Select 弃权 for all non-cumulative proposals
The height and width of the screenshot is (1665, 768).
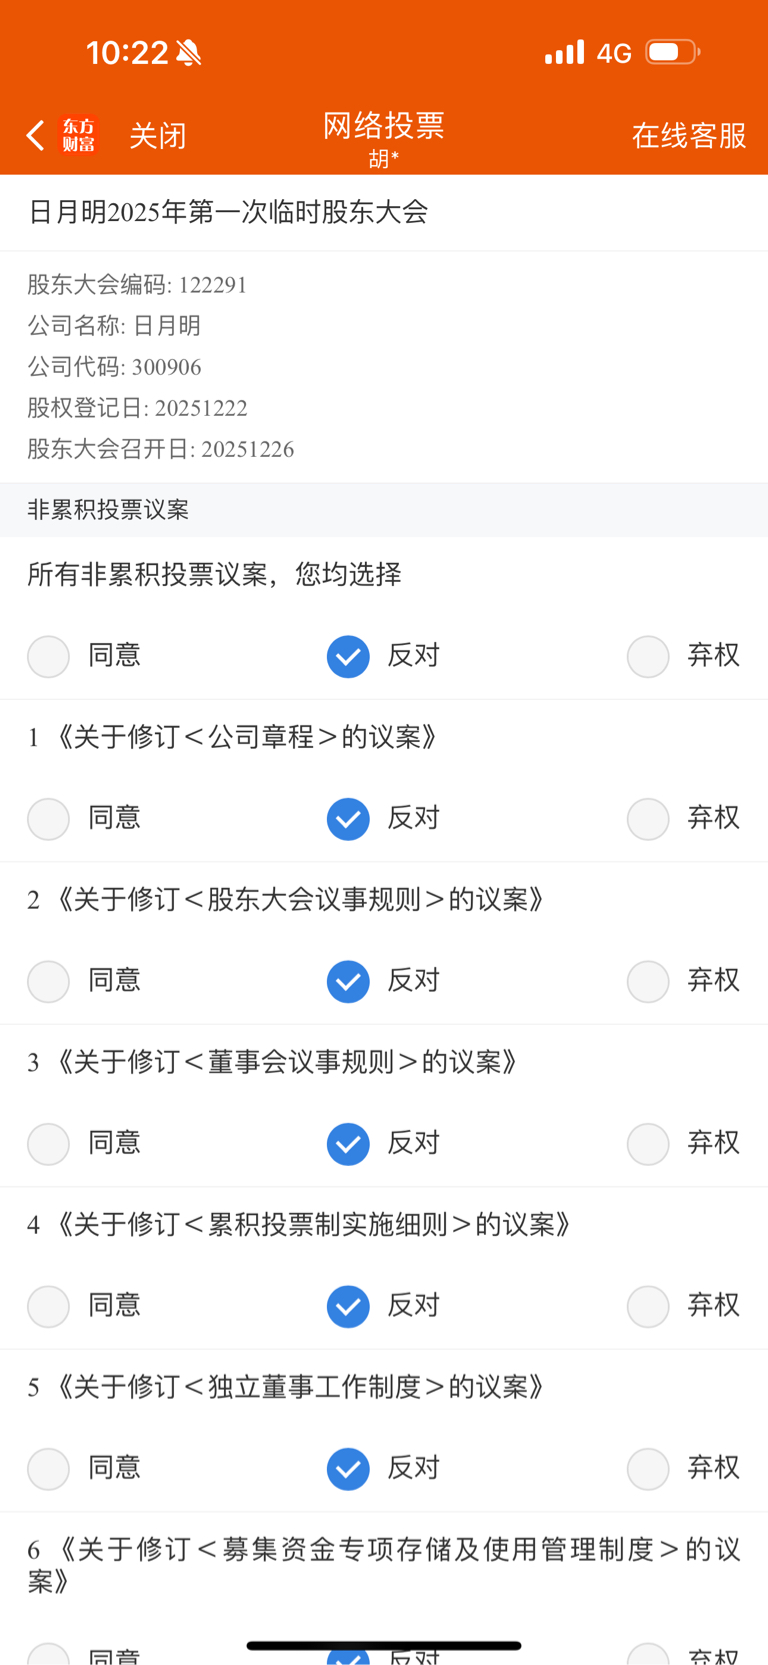coord(648,656)
